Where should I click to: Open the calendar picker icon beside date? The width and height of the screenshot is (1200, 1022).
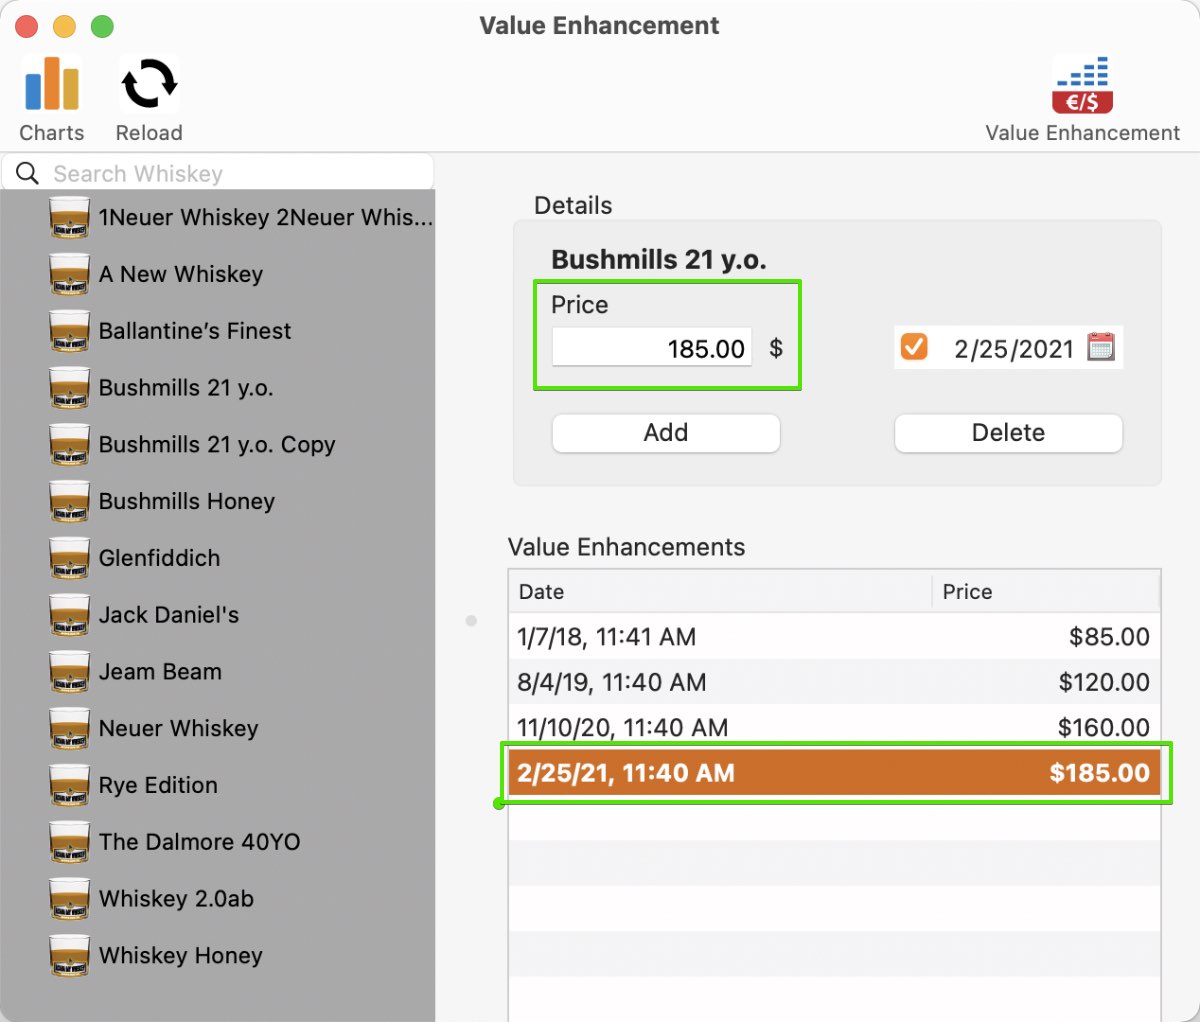1100,347
